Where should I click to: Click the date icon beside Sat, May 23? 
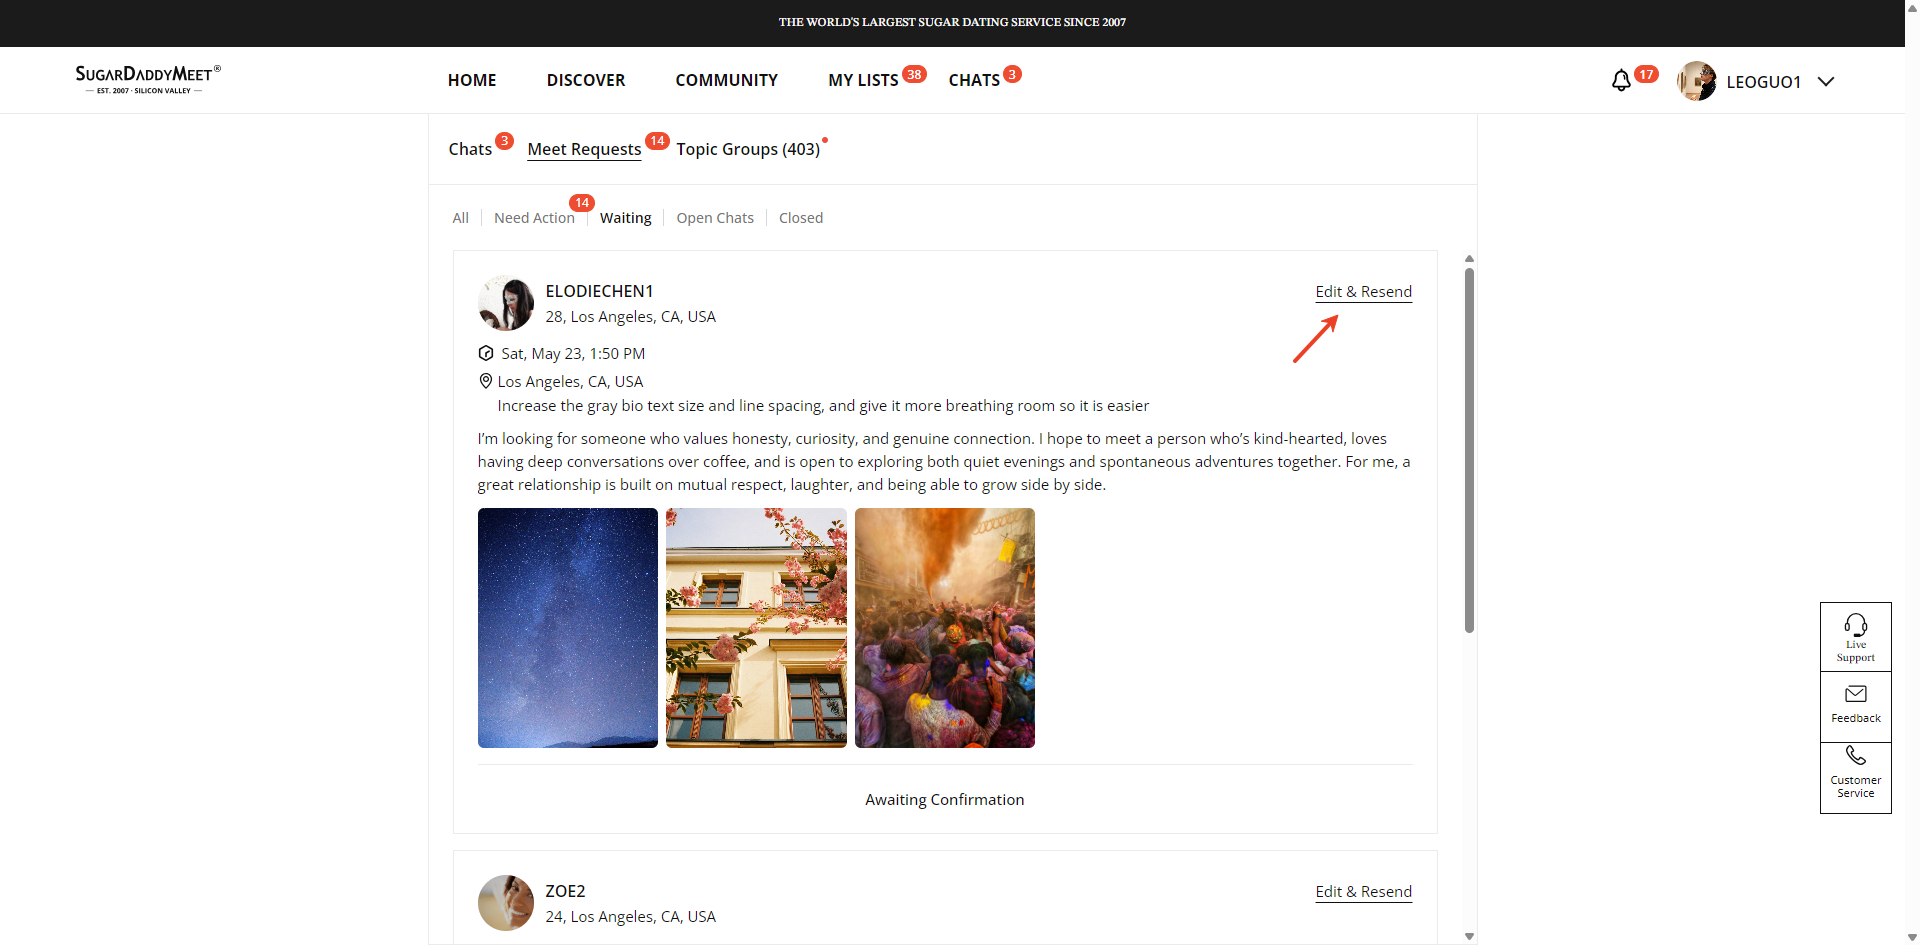(x=486, y=353)
